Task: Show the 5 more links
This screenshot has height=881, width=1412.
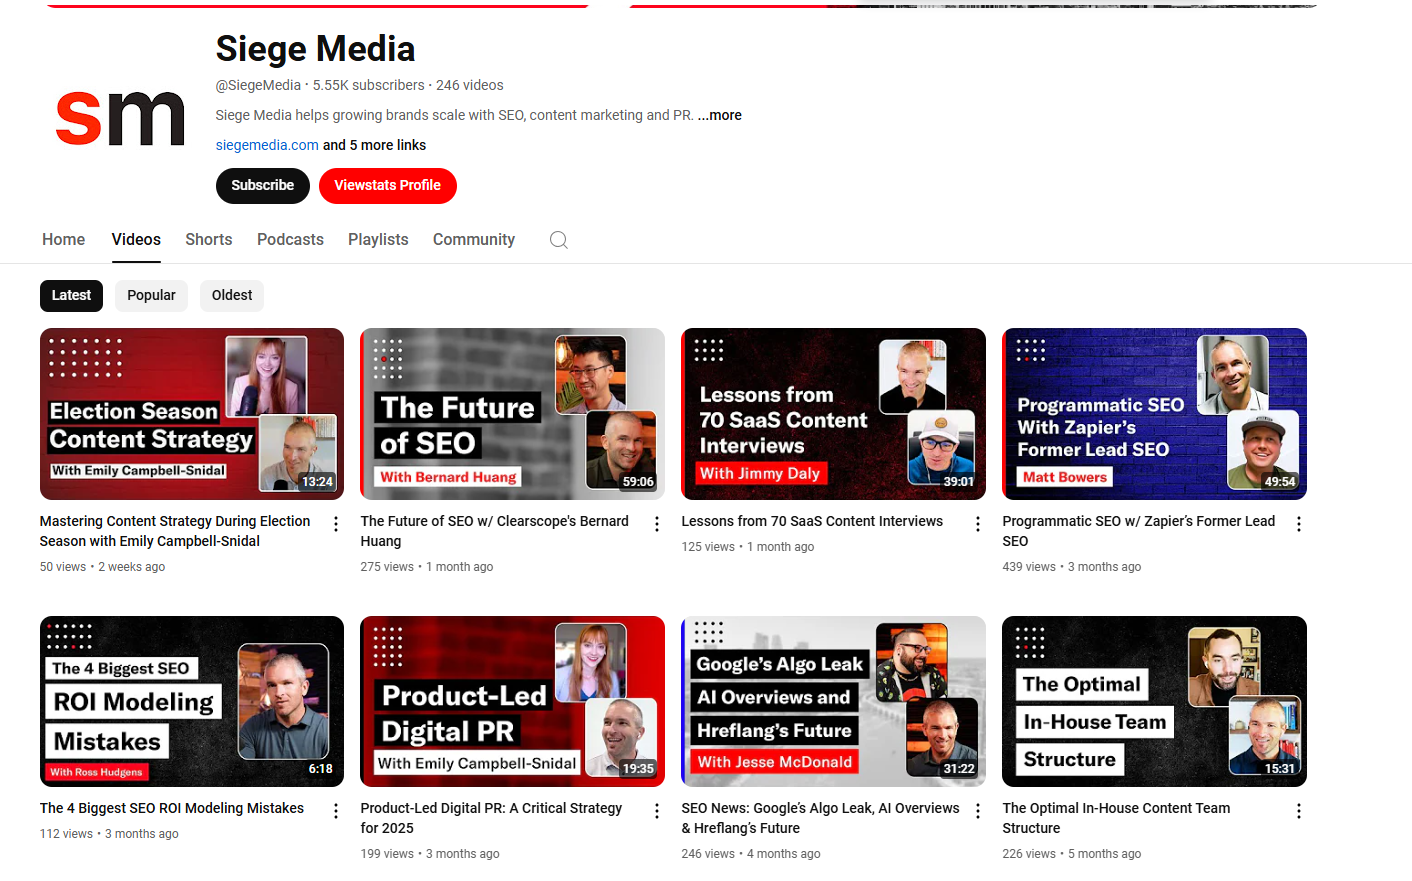Action: 374,145
